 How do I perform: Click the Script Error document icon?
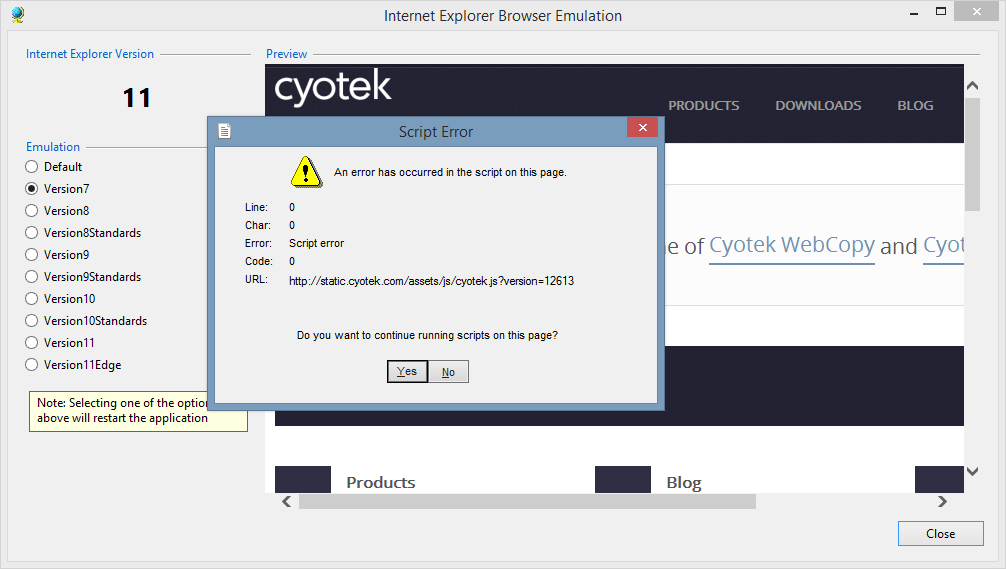224,132
